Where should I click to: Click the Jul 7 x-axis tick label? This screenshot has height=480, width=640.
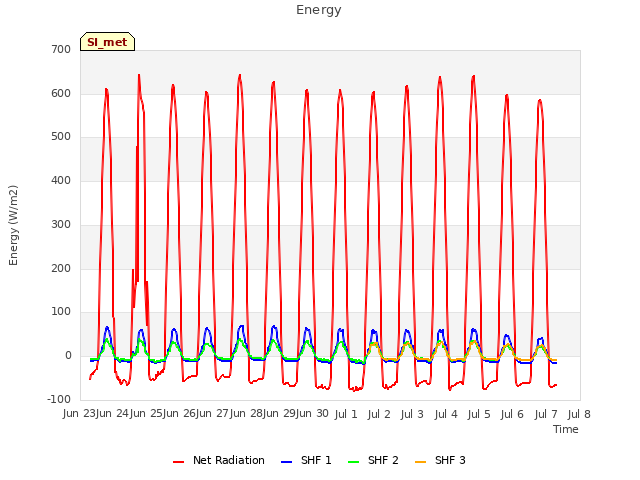click(546, 414)
